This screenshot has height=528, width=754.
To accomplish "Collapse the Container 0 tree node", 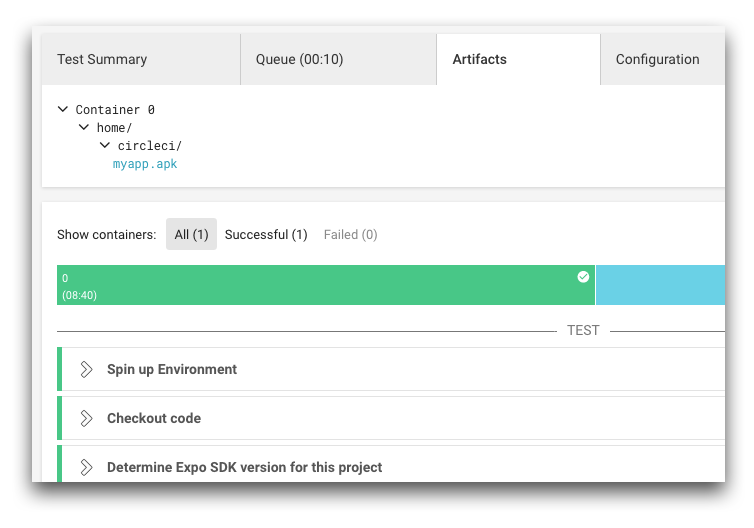I will click(x=63, y=109).
